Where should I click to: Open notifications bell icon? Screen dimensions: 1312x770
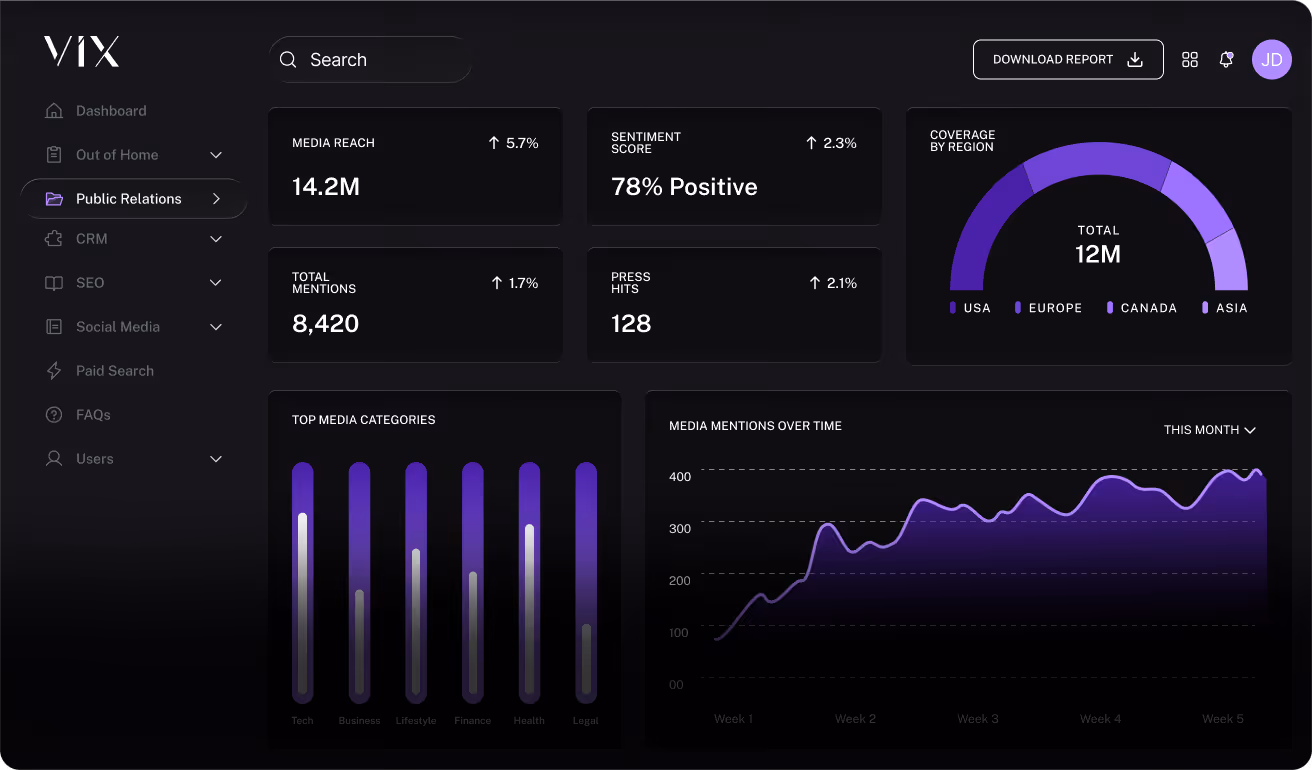(1226, 60)
